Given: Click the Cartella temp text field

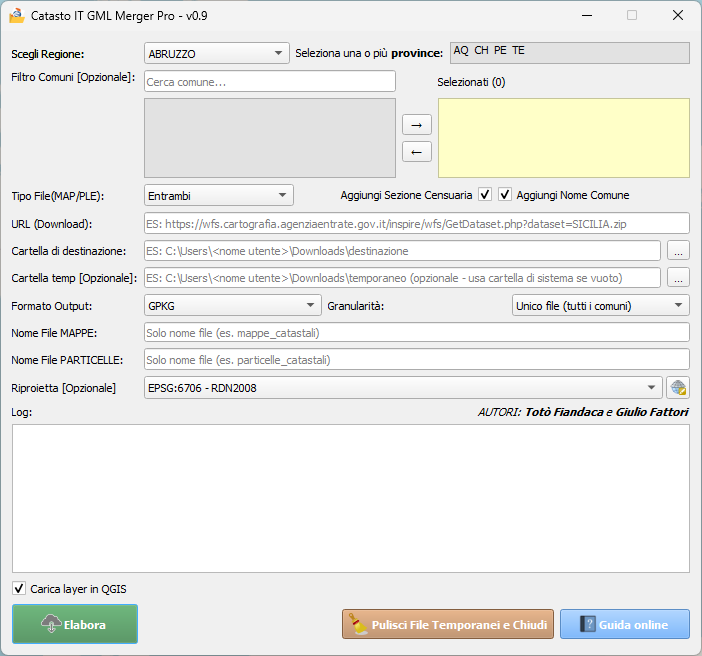Looking at the screenshot, I should coord(402,278).
